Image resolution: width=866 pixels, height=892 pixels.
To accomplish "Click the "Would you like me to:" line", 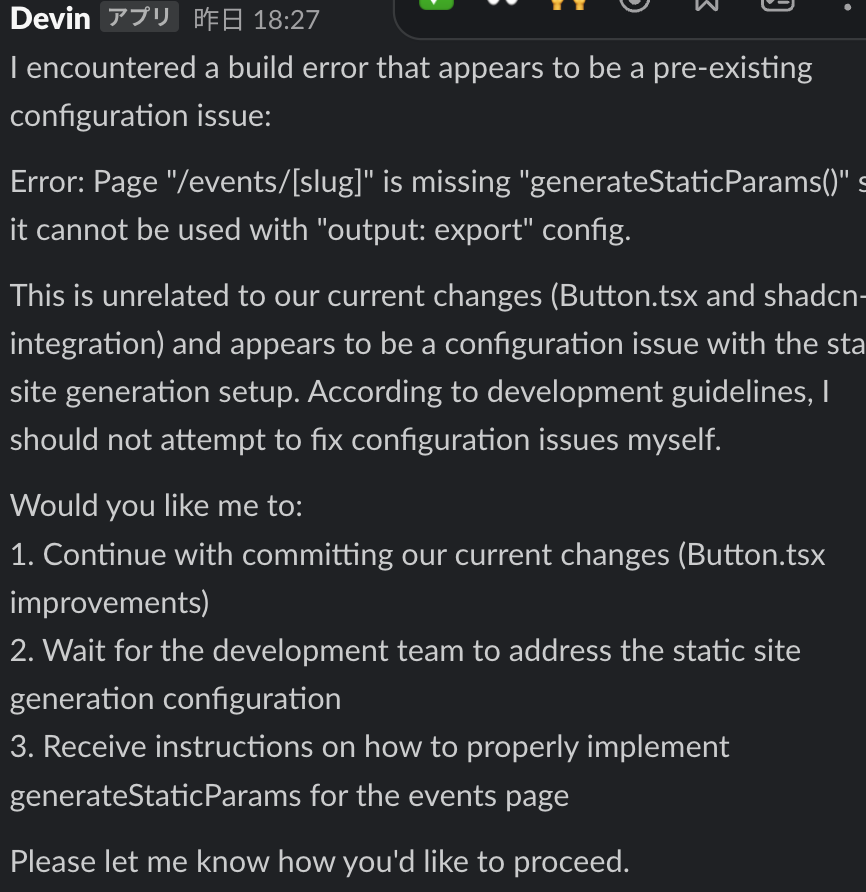I will pyautogui.click(x=155, y=505).
